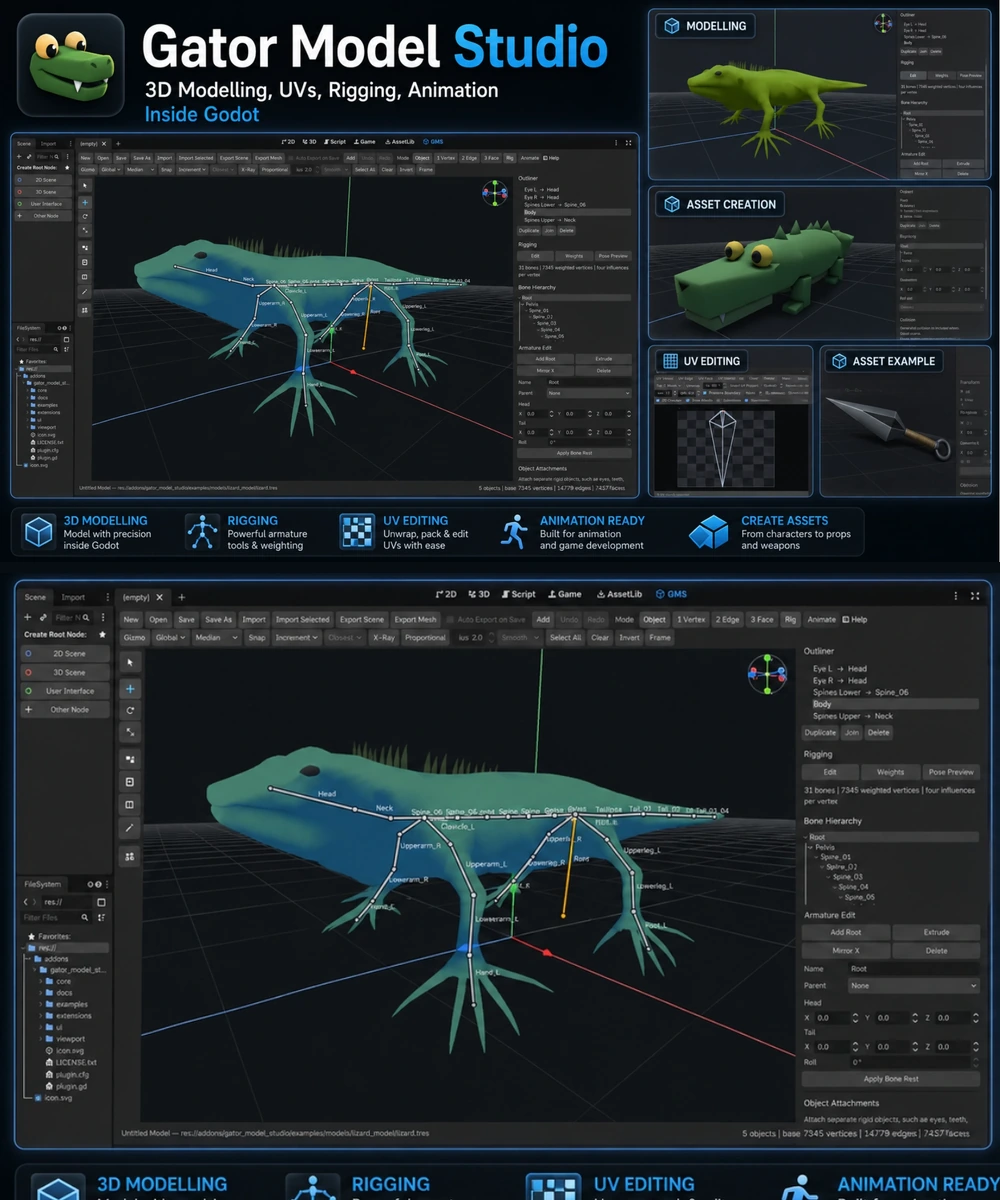
Task: Toggle X-Ray in the enlarged editor toolbar
Action: (x=383, y=637)
